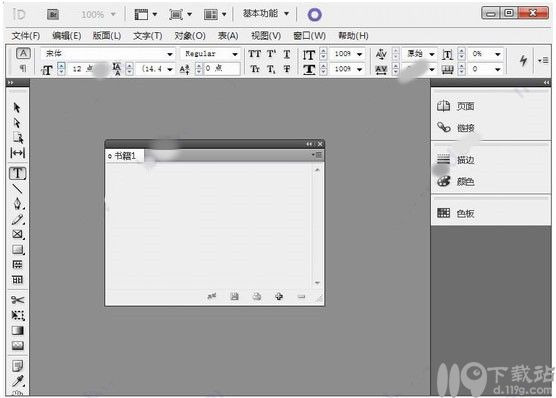Click Save Book icon in the Book panel

tap(234, 296)
